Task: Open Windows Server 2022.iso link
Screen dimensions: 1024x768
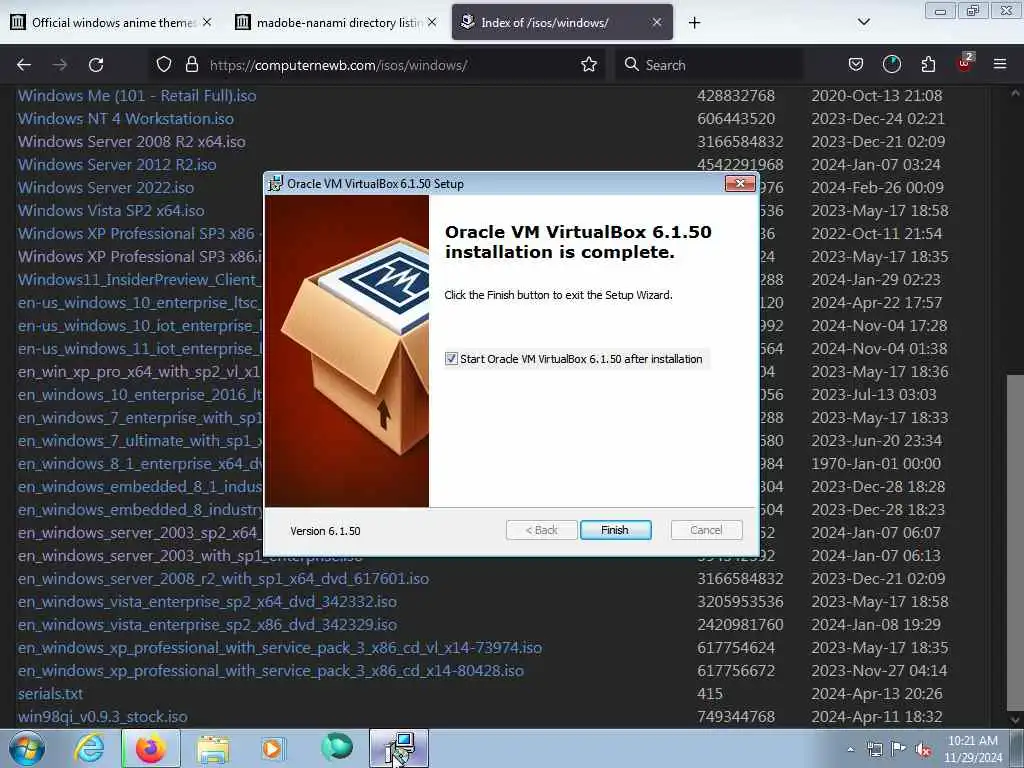Action: tap(106, 187)
